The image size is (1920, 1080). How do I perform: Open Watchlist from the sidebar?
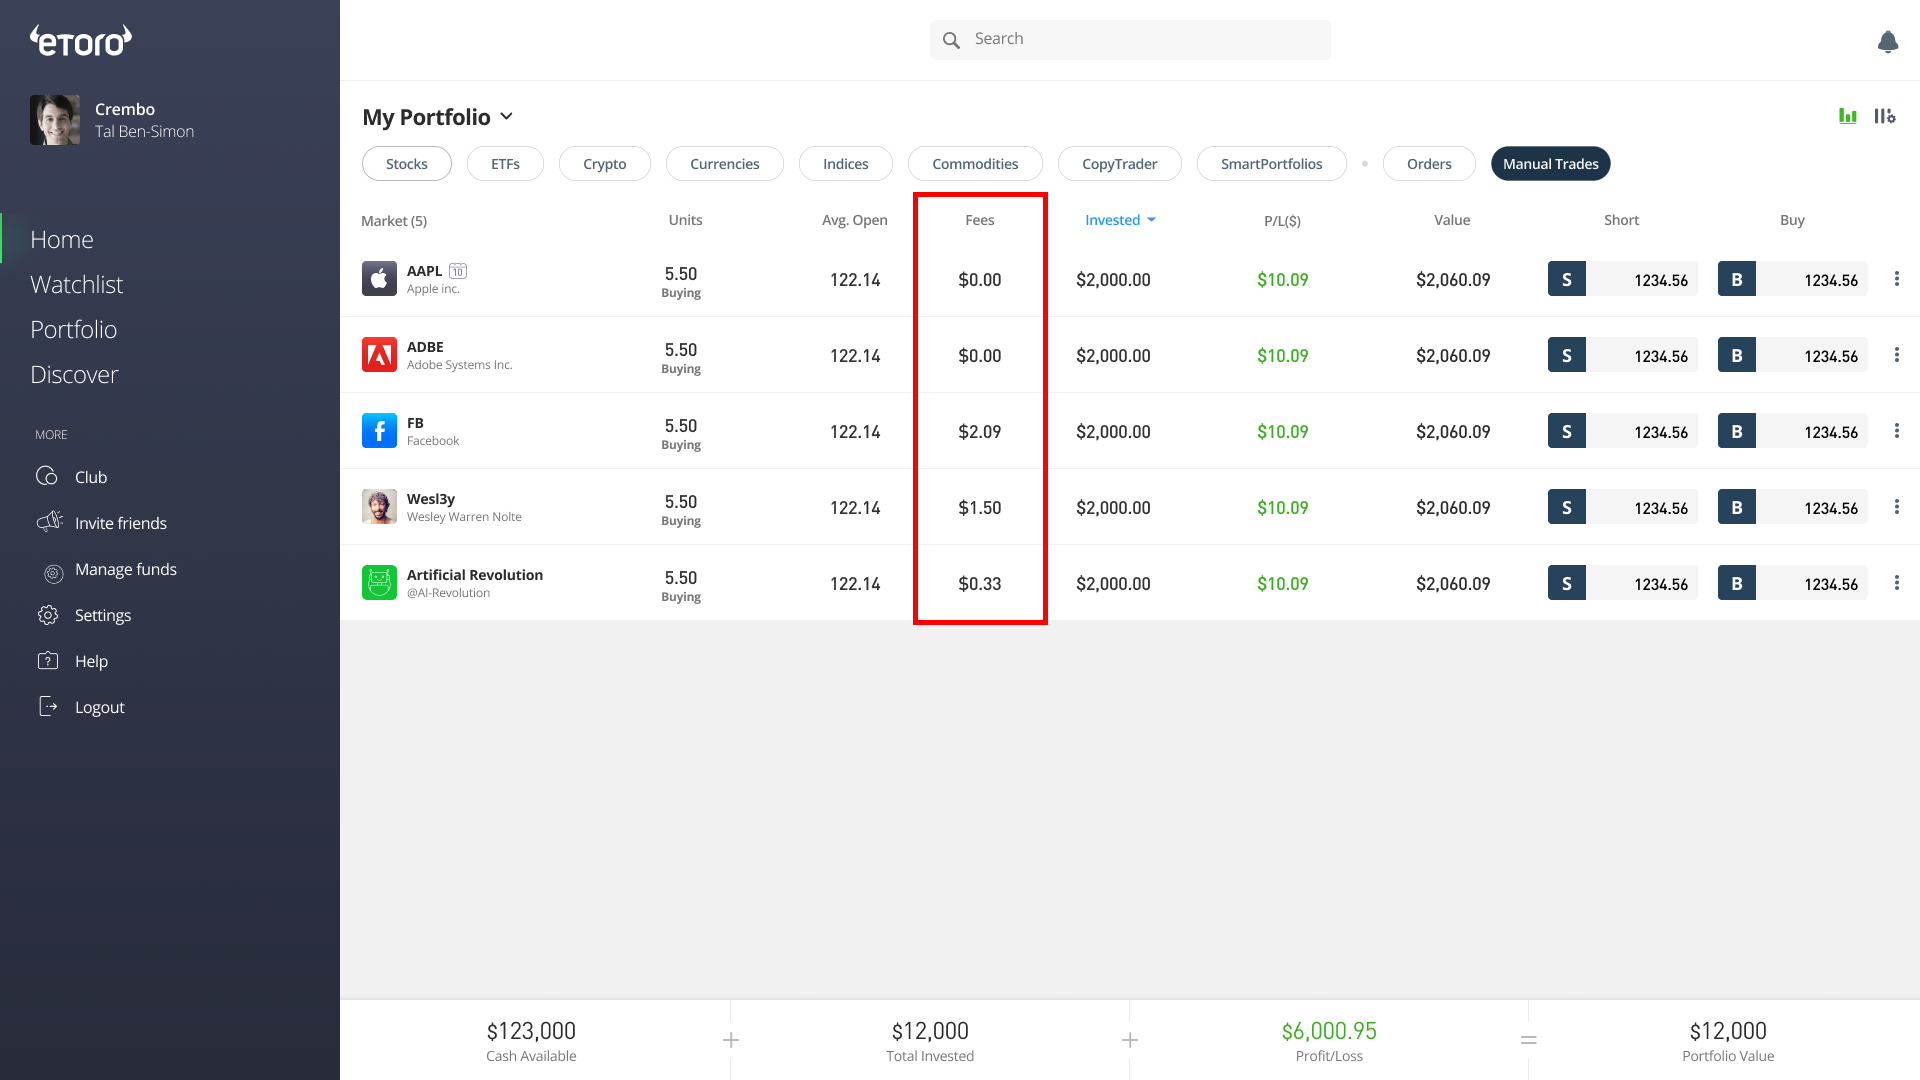coord(76,284)
